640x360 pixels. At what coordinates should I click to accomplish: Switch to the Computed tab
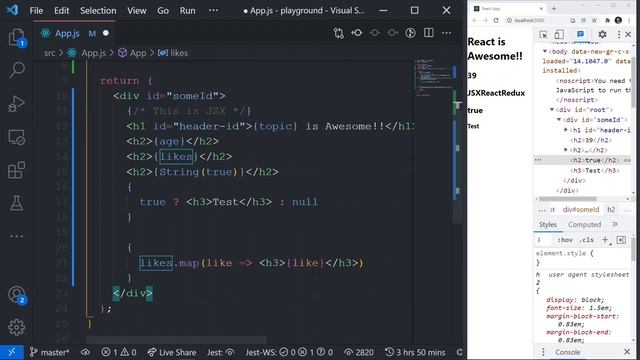click(584, 224)
